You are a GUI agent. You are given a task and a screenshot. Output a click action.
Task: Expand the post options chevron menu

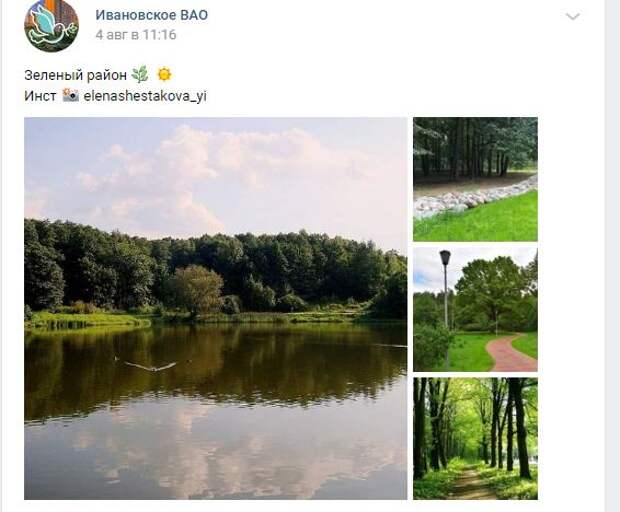pyautogui.click(x=573, y=17)
